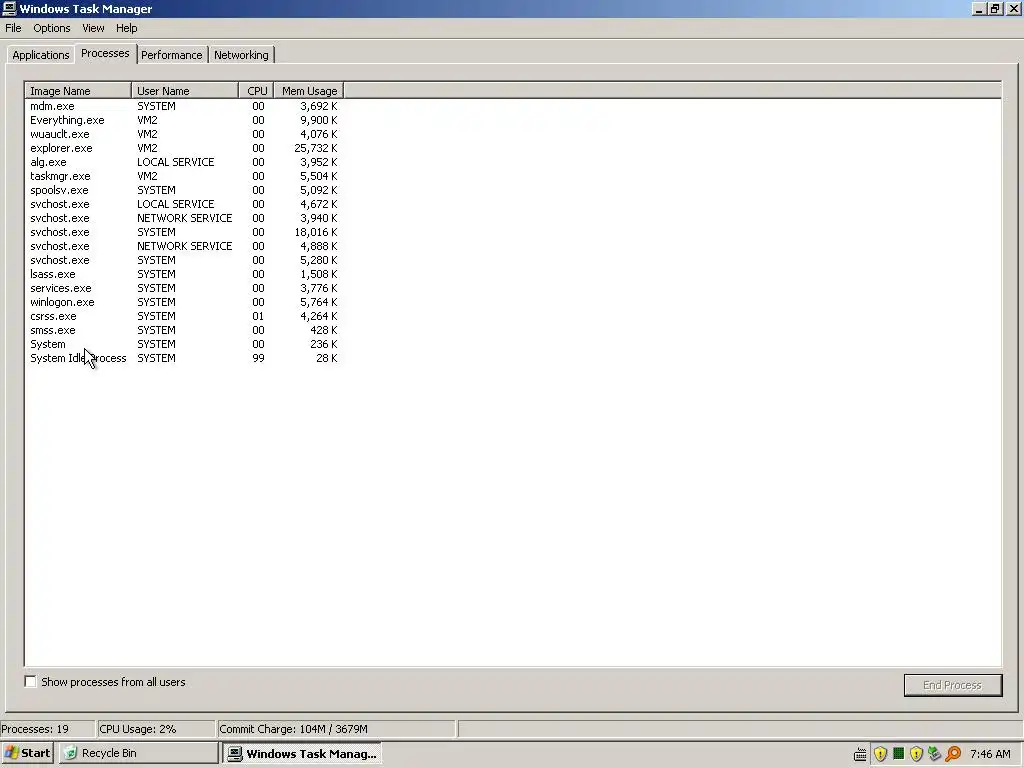Enable Show processes from all users
The image size is (1024, 768).
[x=31, y=682]
